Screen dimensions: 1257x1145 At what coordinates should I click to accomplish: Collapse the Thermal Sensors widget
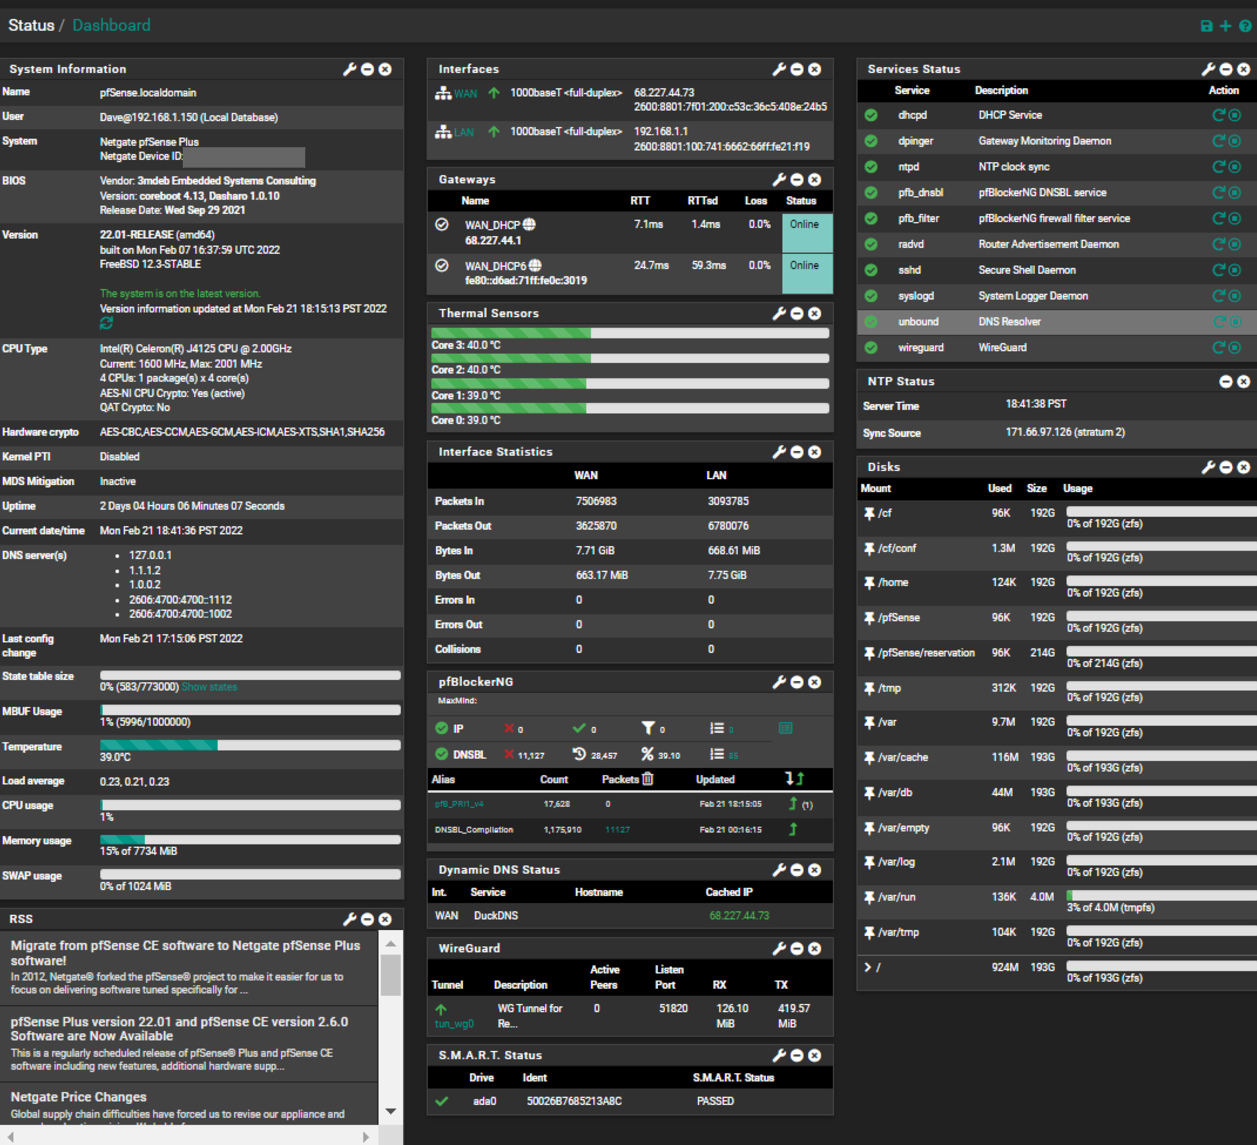tap(797, 313)
